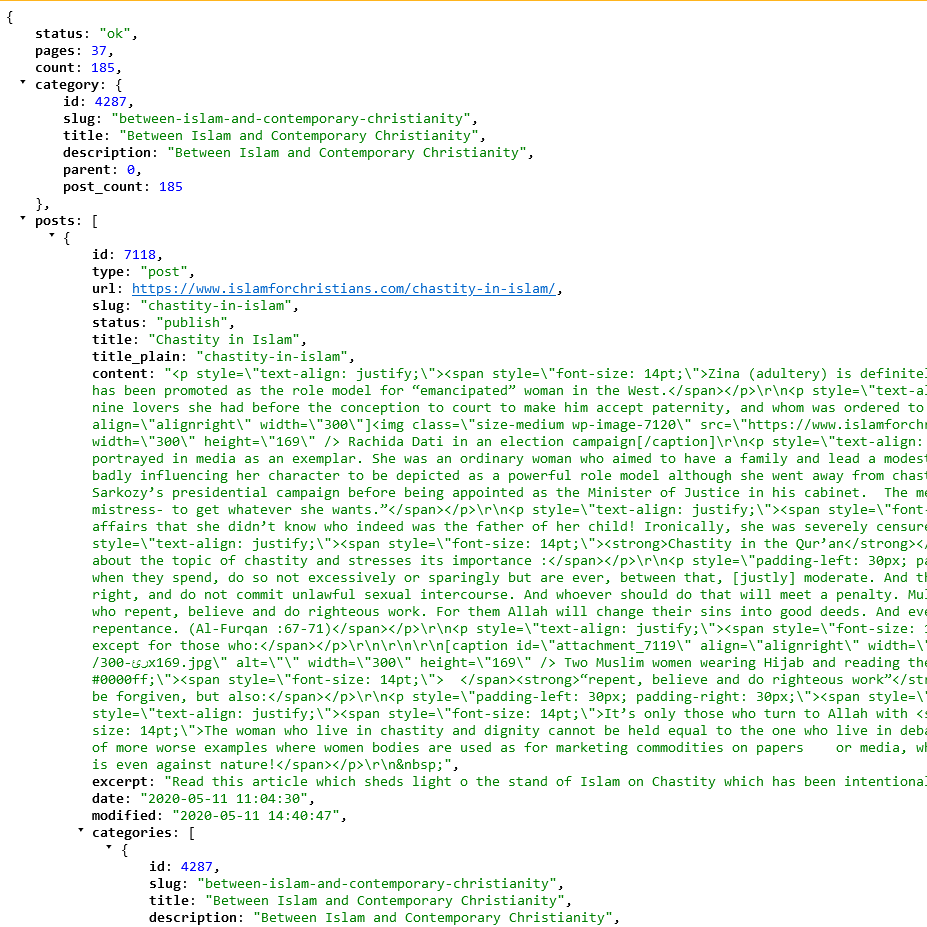Click the post_count value 185
The height and width of the screenshot is (927, 927).
[171, 187]
